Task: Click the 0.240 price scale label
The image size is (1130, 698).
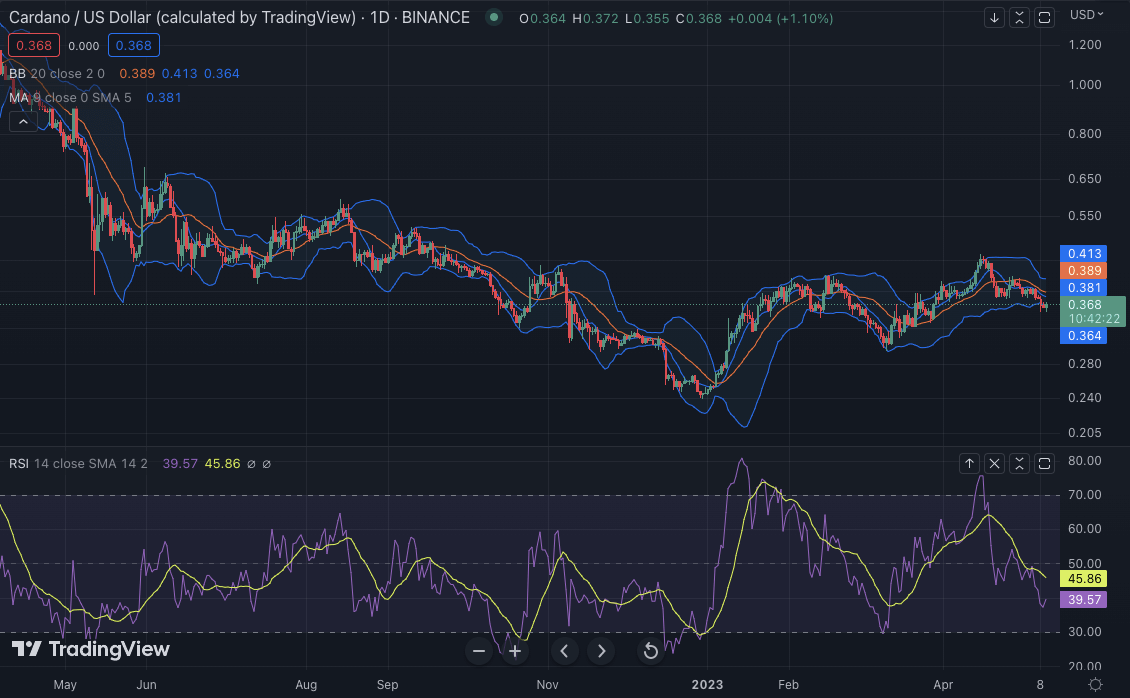Action: pos(1085,398)
